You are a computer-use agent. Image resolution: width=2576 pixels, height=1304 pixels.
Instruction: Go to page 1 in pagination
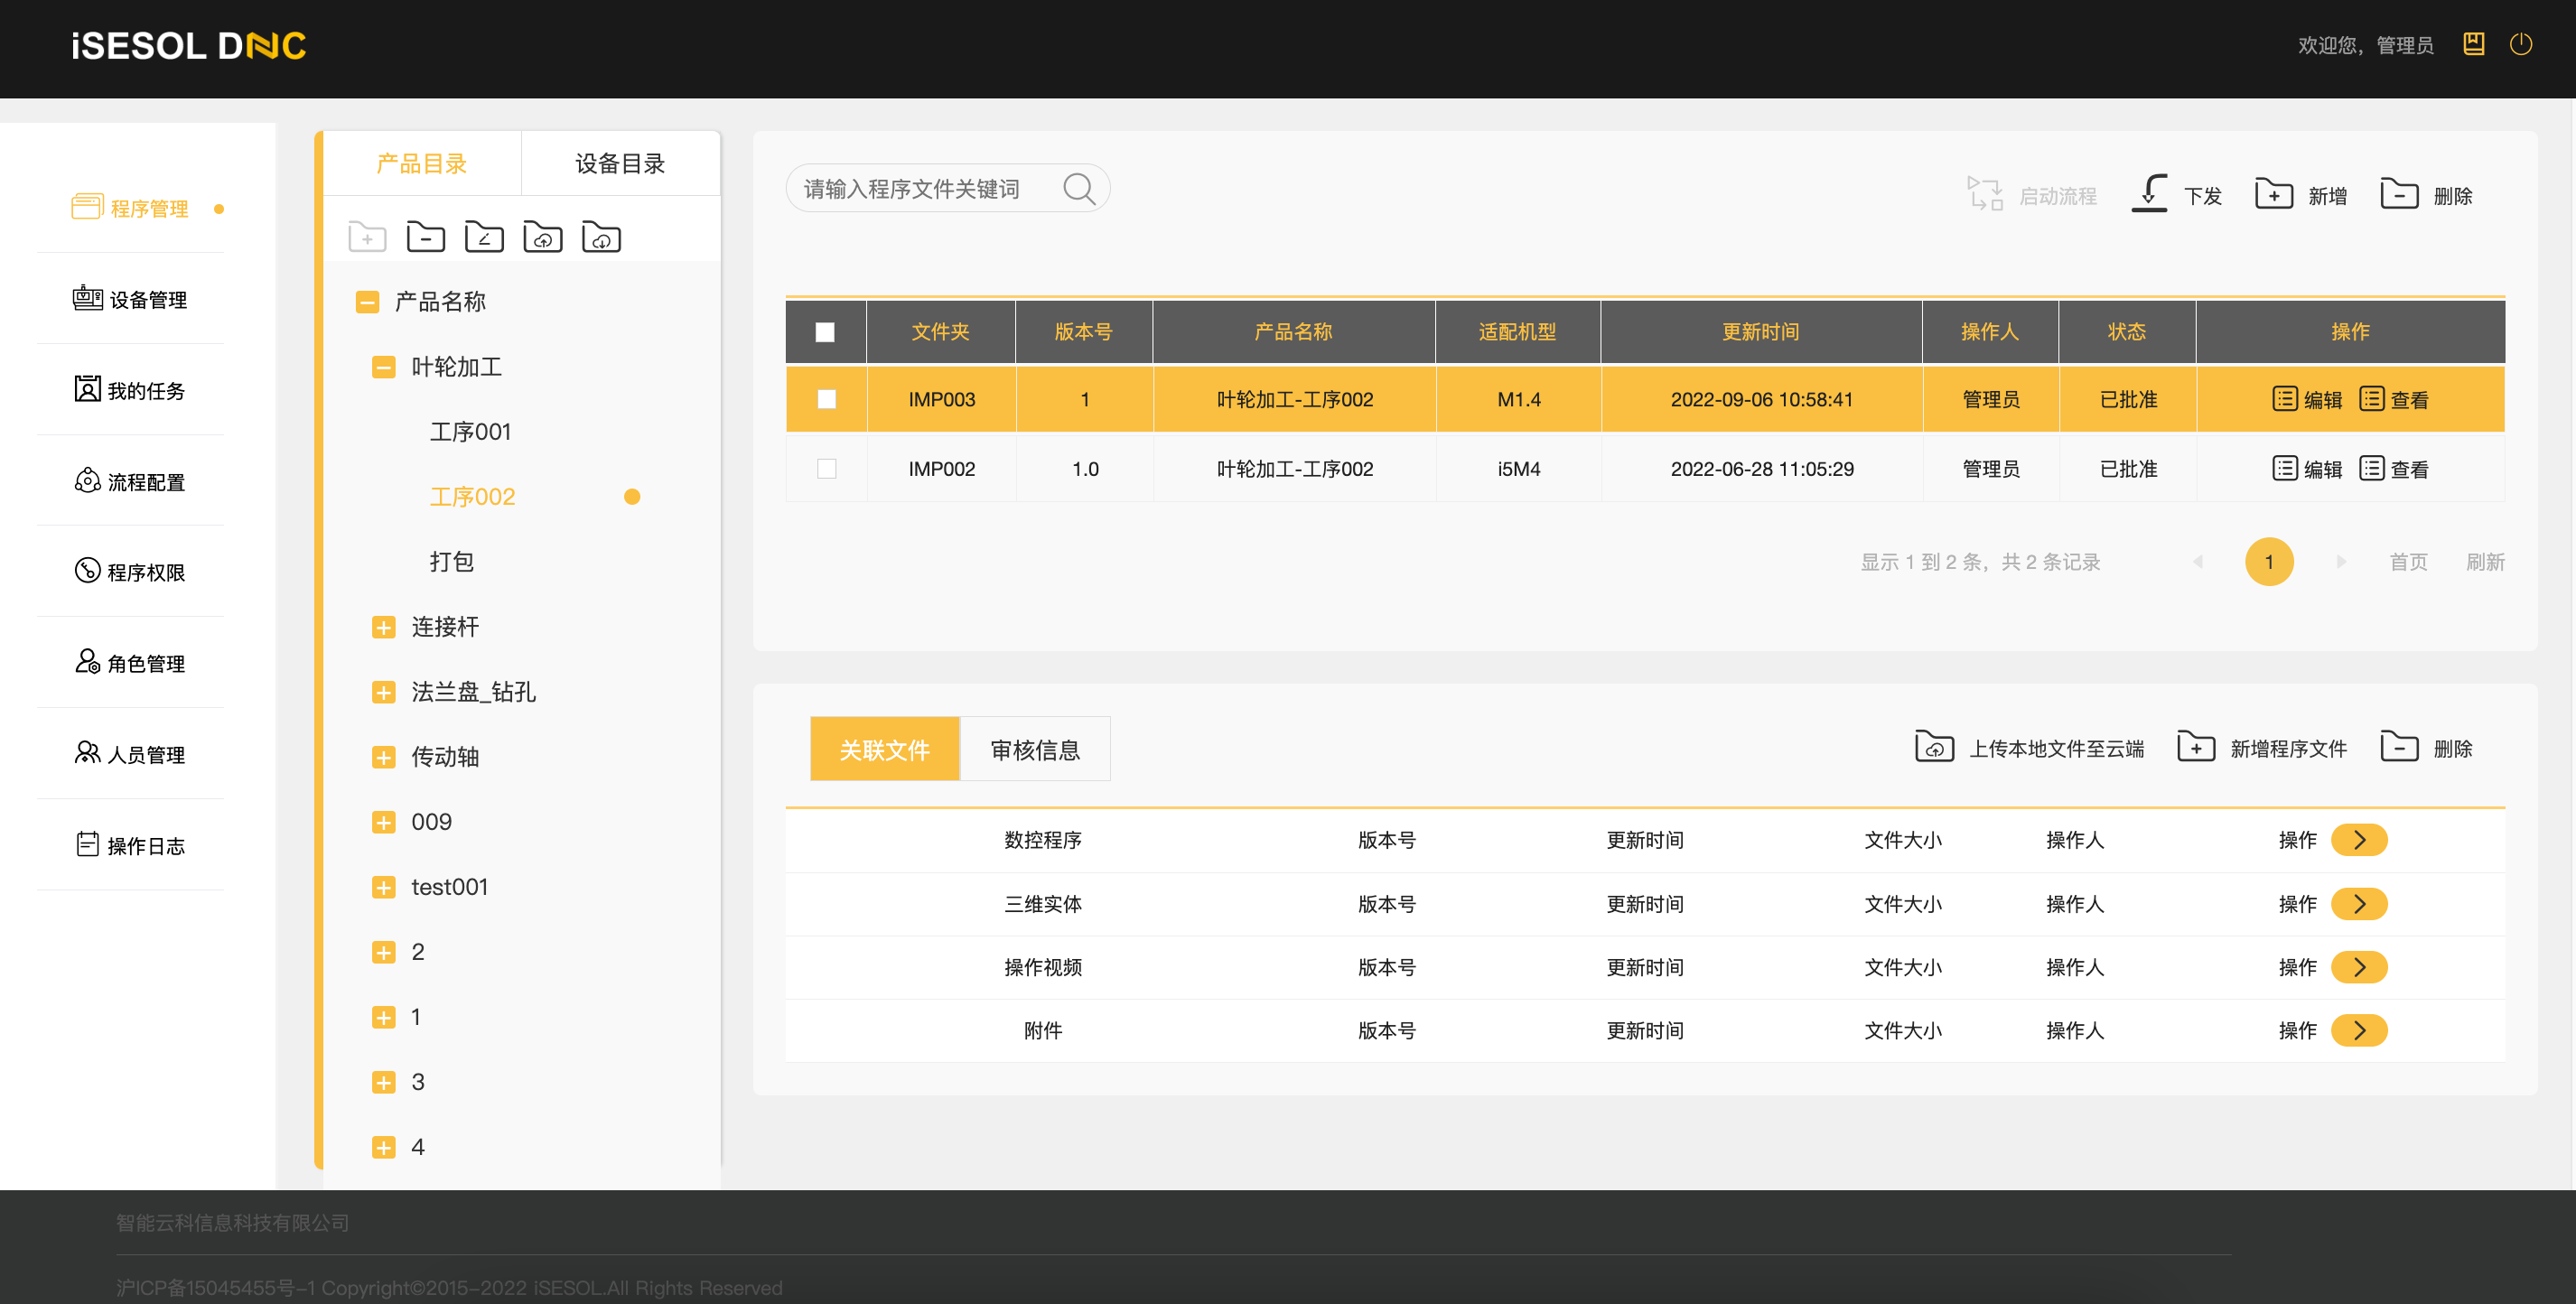tap(2269, 561)
